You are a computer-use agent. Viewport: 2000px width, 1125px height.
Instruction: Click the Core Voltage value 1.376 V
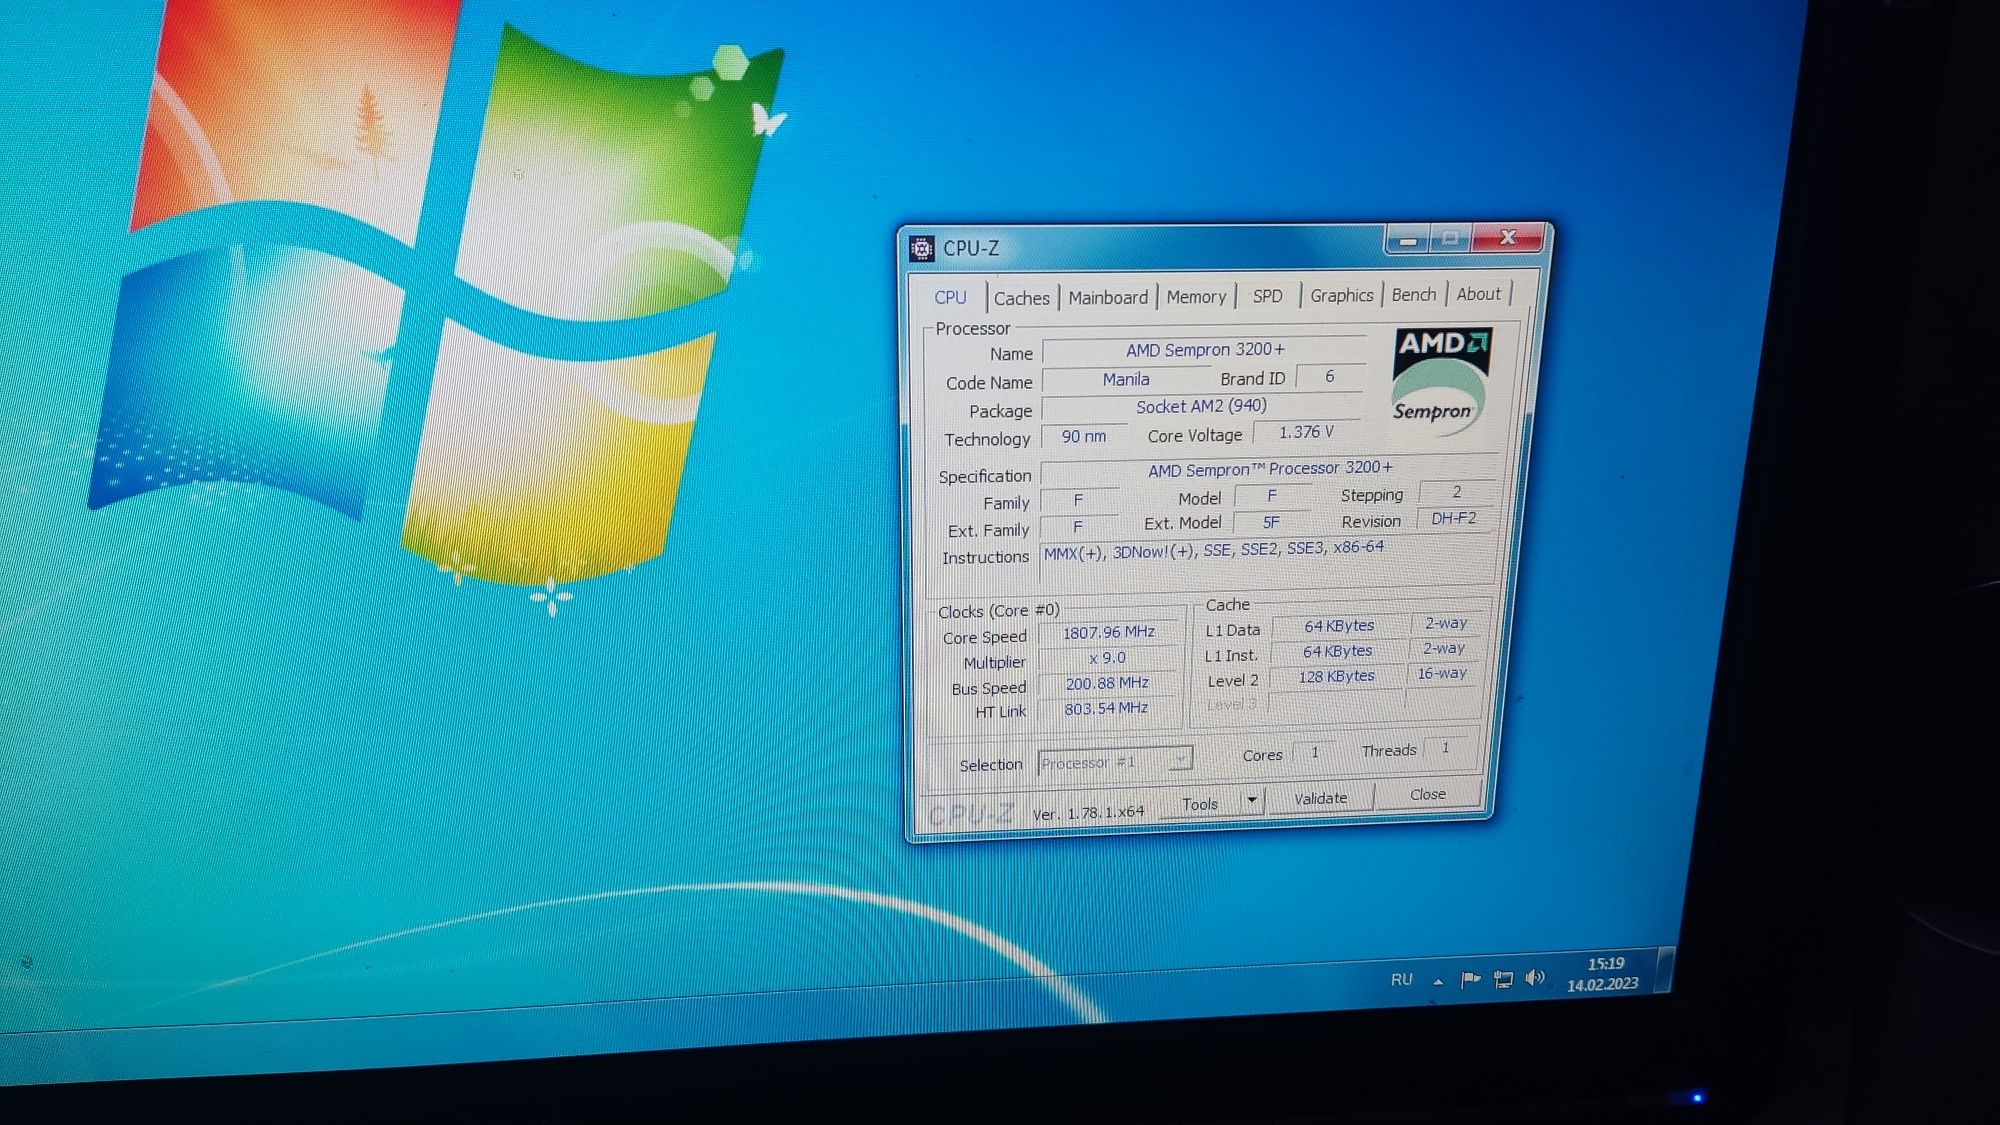pyautogui.click(x=1306, y=432)
